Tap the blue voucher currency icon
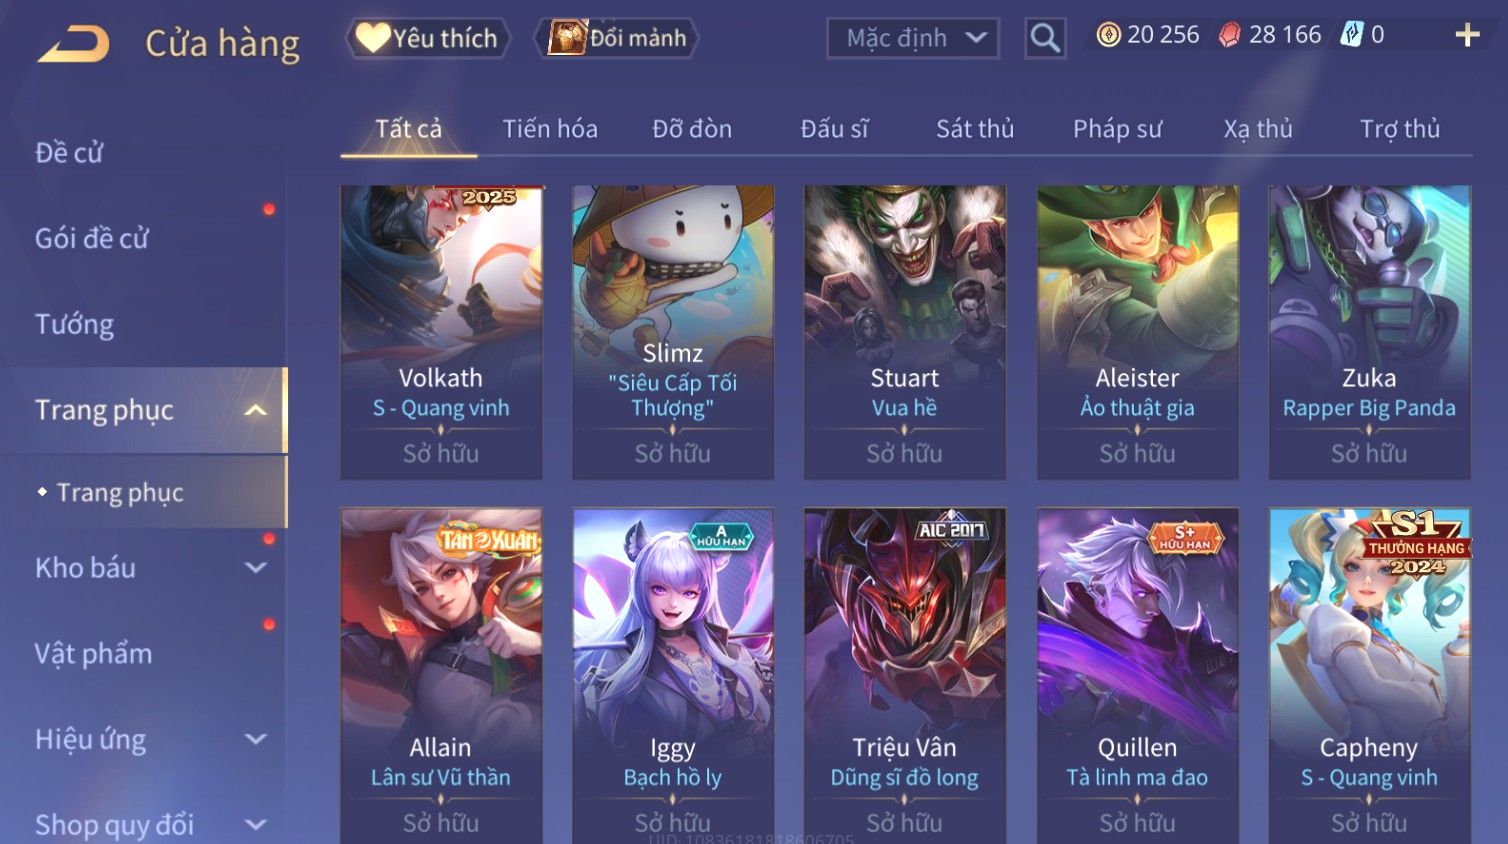 [1352, 35]
